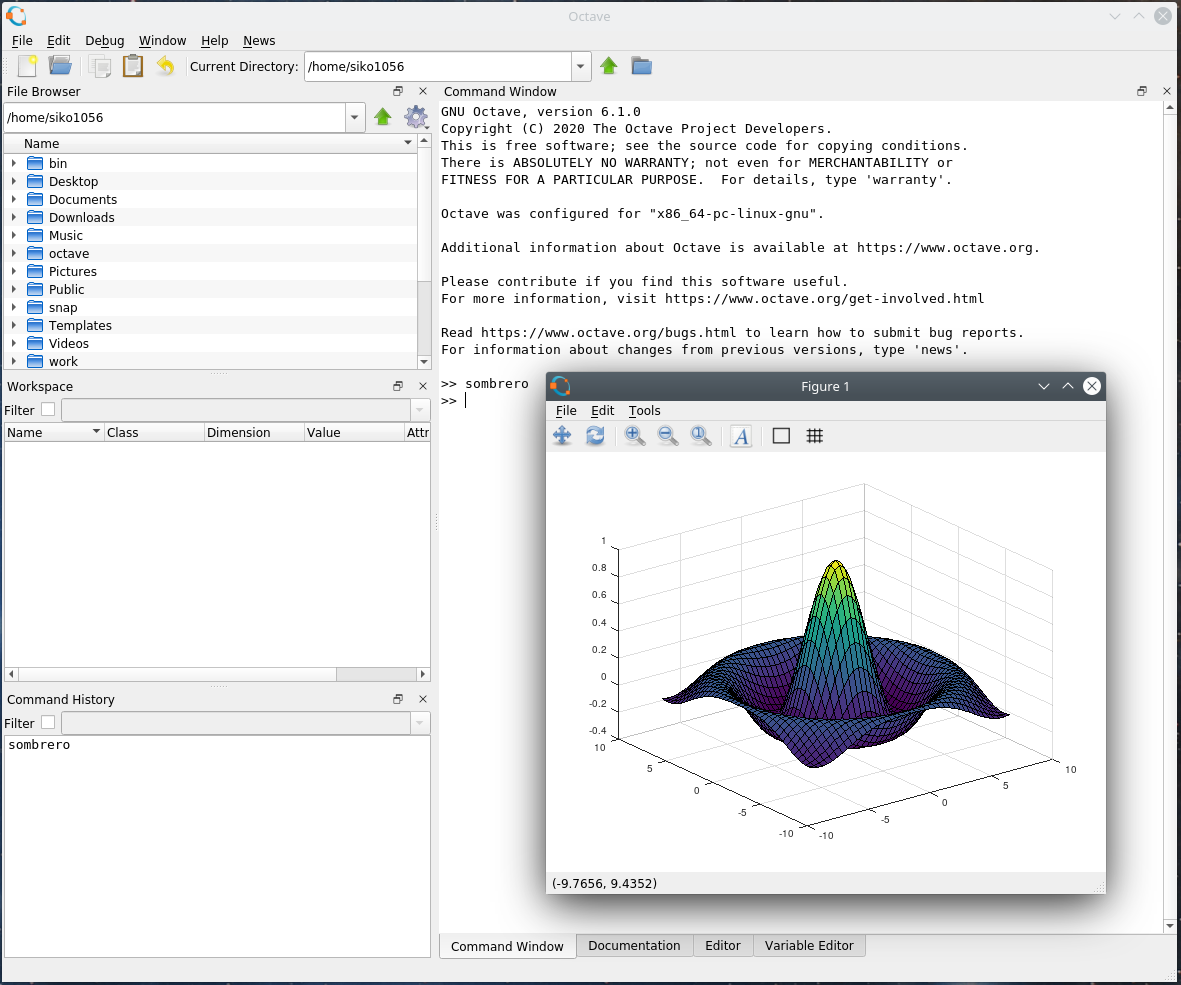Activate Zoom In in Figure 1
Image resolution: width=1181 pixels, height=985 pixels.
coord(635,435)
